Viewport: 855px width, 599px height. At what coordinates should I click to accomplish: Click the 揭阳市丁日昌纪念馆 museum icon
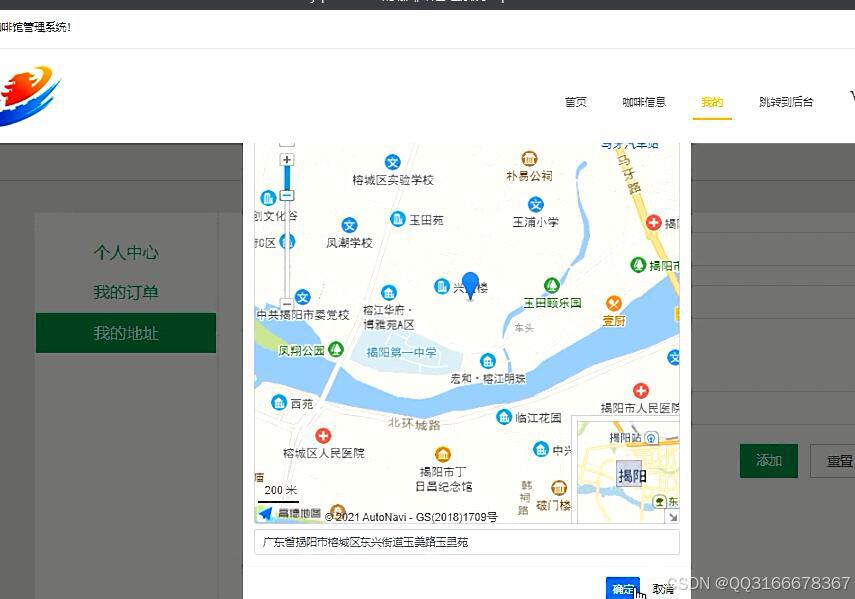tap(443, 454)
